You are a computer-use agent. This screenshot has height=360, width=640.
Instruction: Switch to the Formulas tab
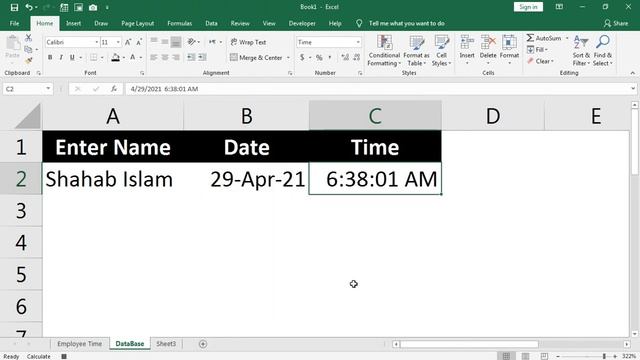(x=180, y=24)
